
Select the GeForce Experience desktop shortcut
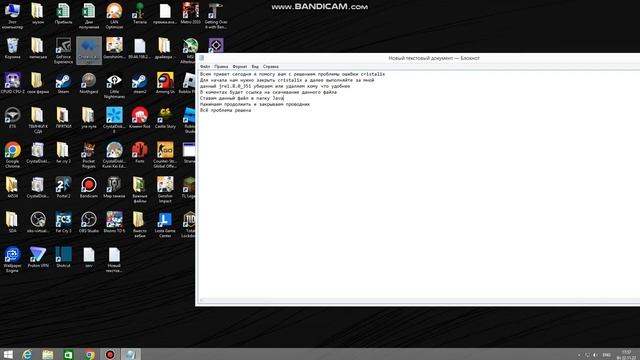63,51
